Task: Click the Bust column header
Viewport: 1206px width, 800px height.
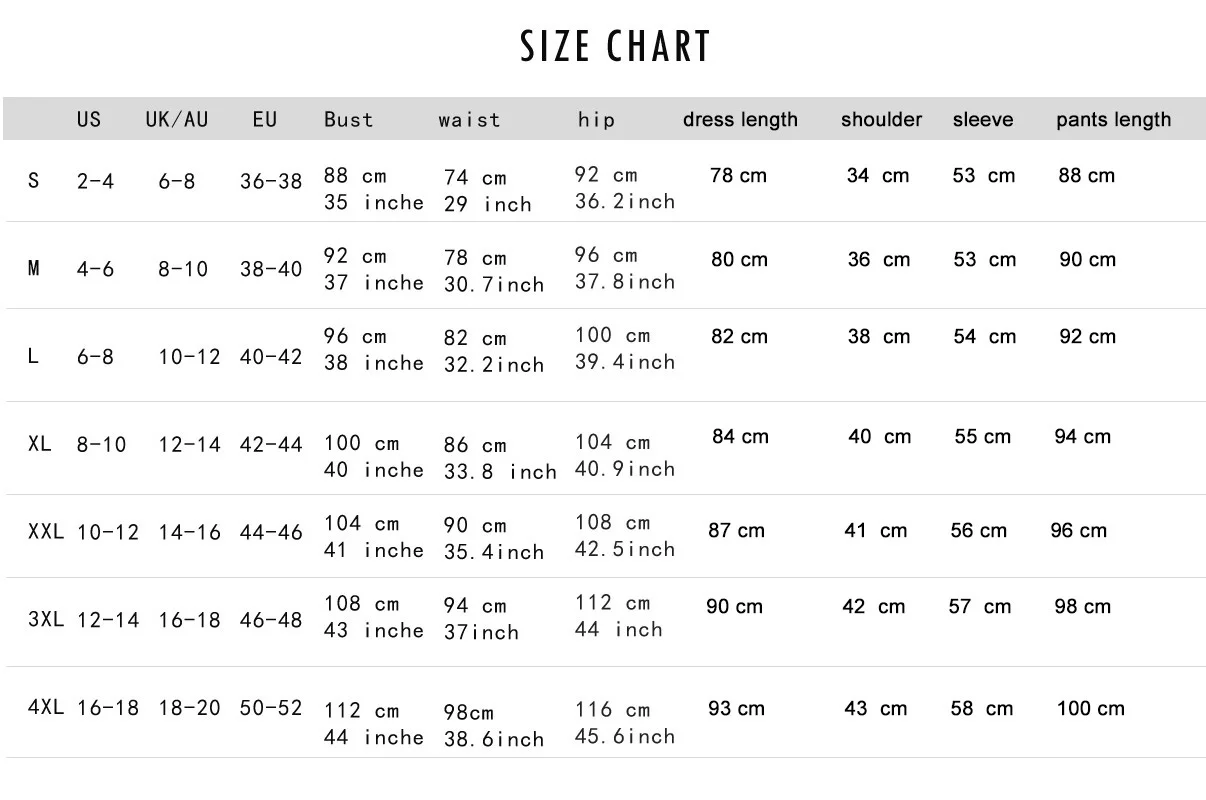Action: [348, 120]
